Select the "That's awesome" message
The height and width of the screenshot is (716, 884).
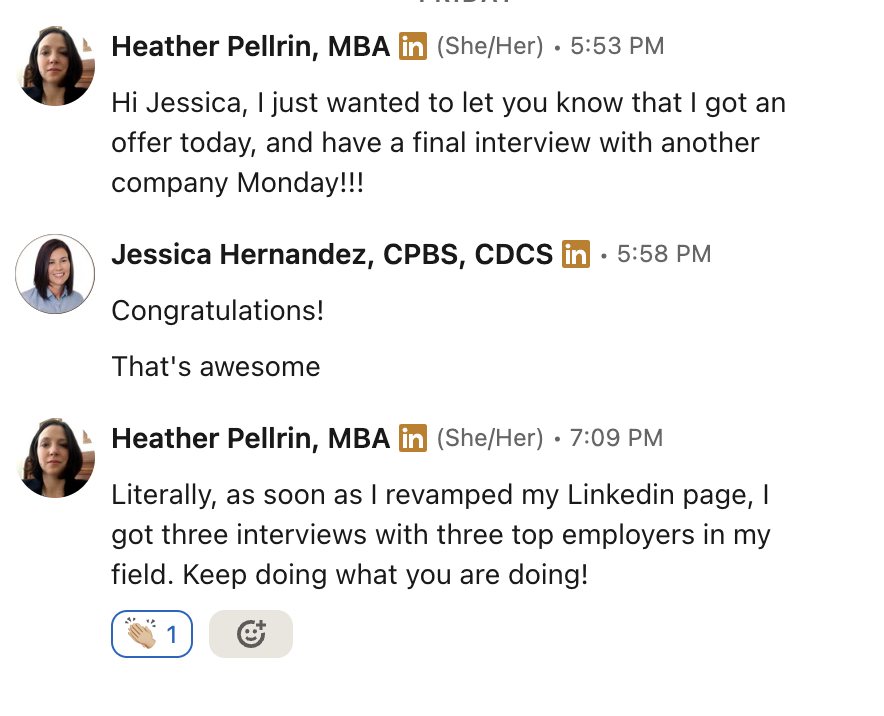[x=215, y=367]
